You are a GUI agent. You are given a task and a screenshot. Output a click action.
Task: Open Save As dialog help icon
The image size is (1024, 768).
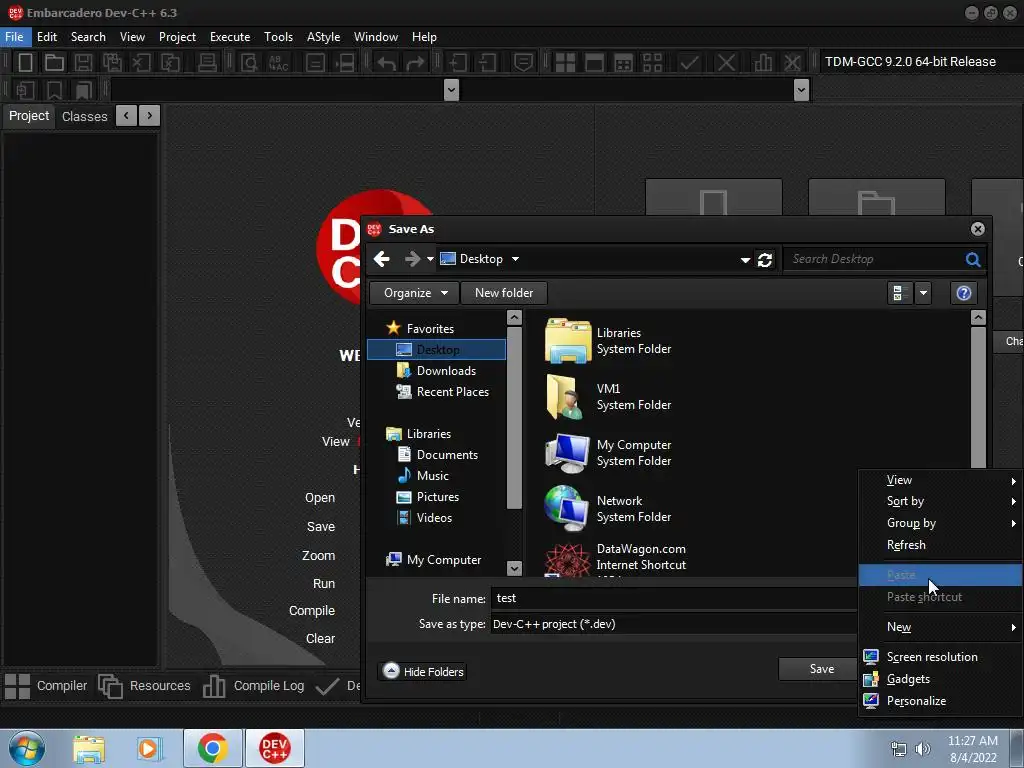click(963, 293)
